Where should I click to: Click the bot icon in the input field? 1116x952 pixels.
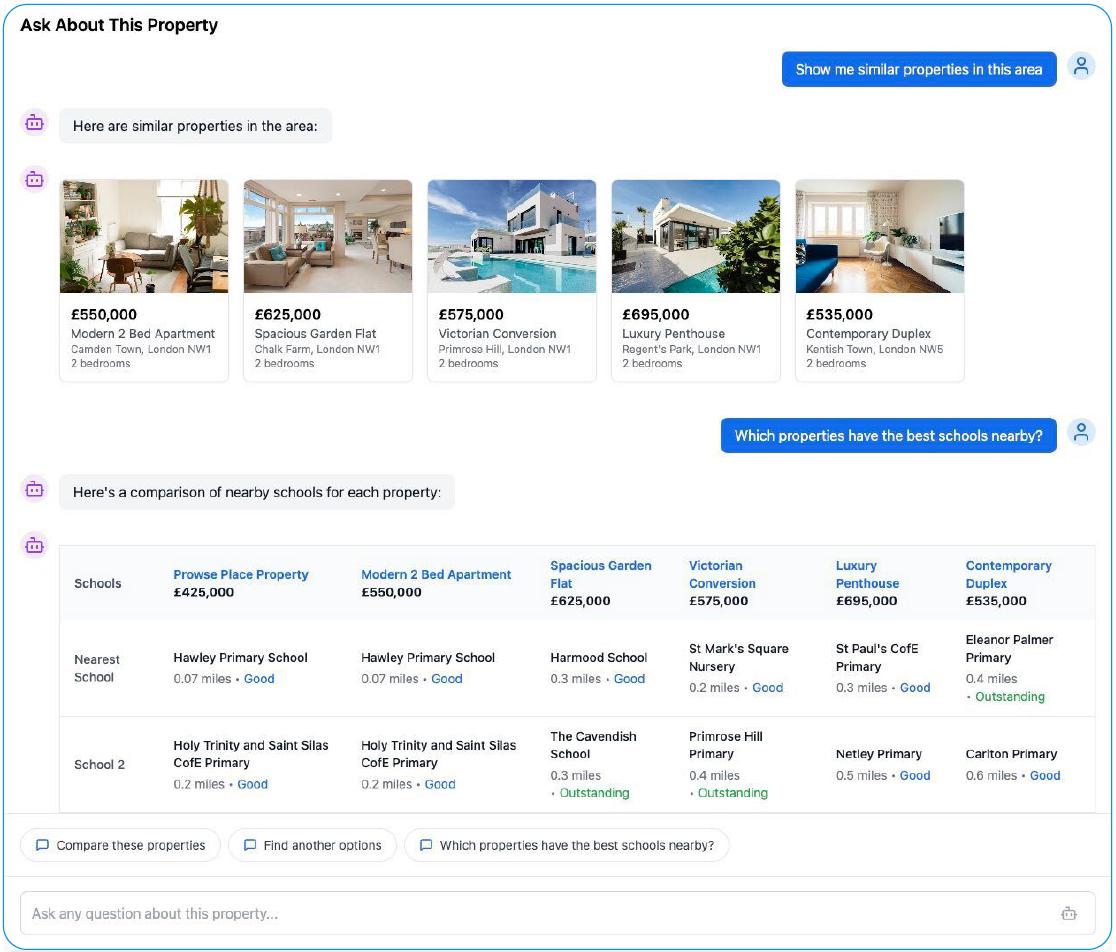click(x=1068, y=913)
